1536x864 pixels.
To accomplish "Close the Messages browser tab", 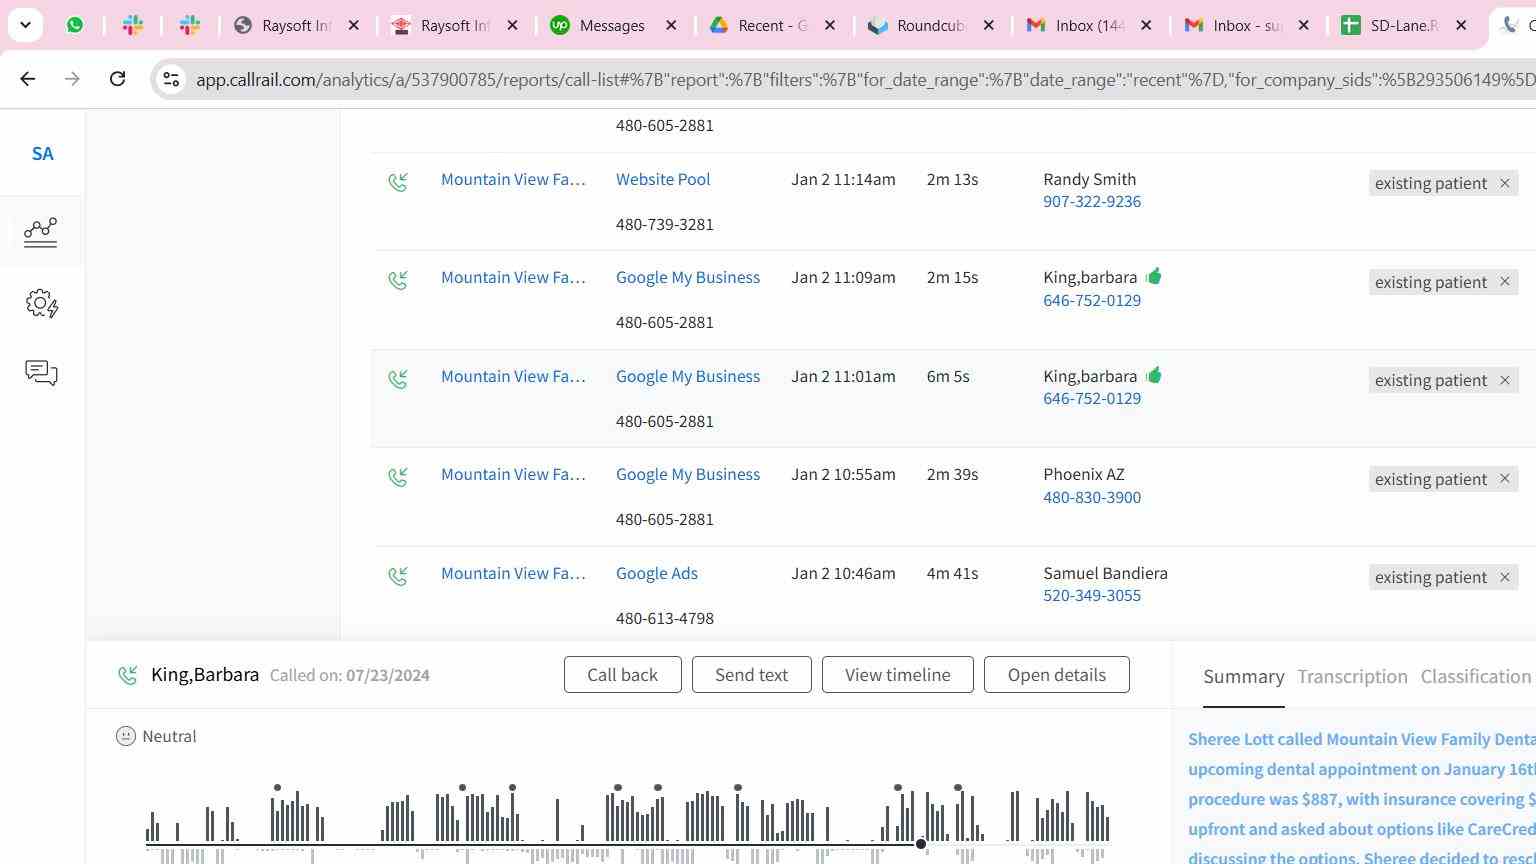I will tap(672, 25).
